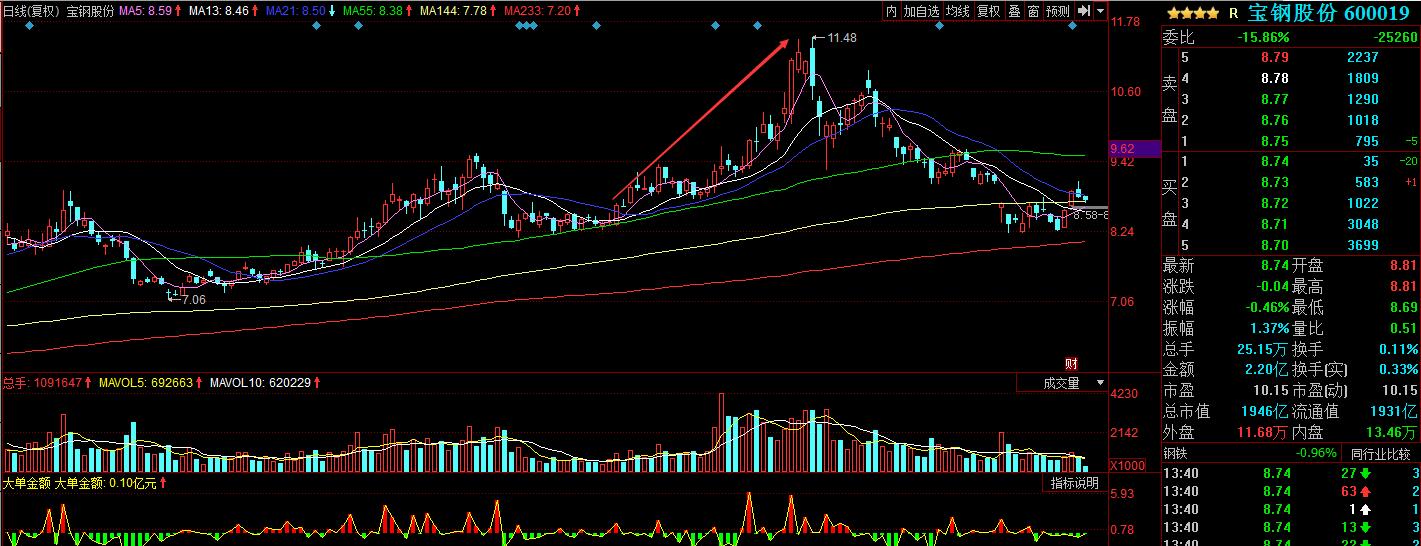1421x546 pixels.
Task: Click the 量比 0.51 value
Action: [1403, 328]
